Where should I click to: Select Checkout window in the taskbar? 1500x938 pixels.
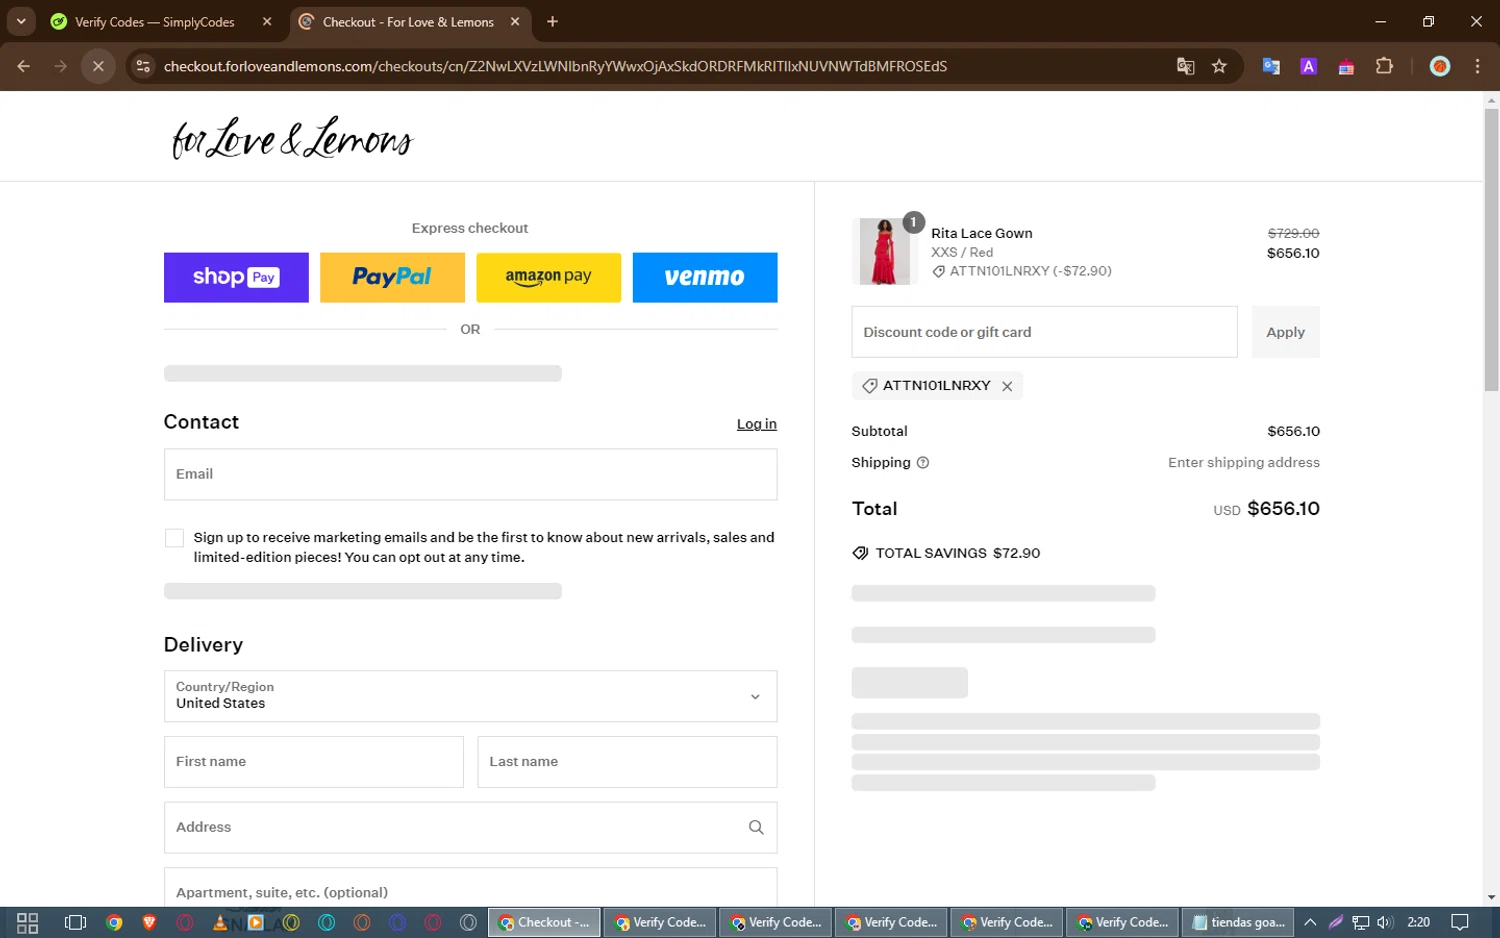point(544,922)
